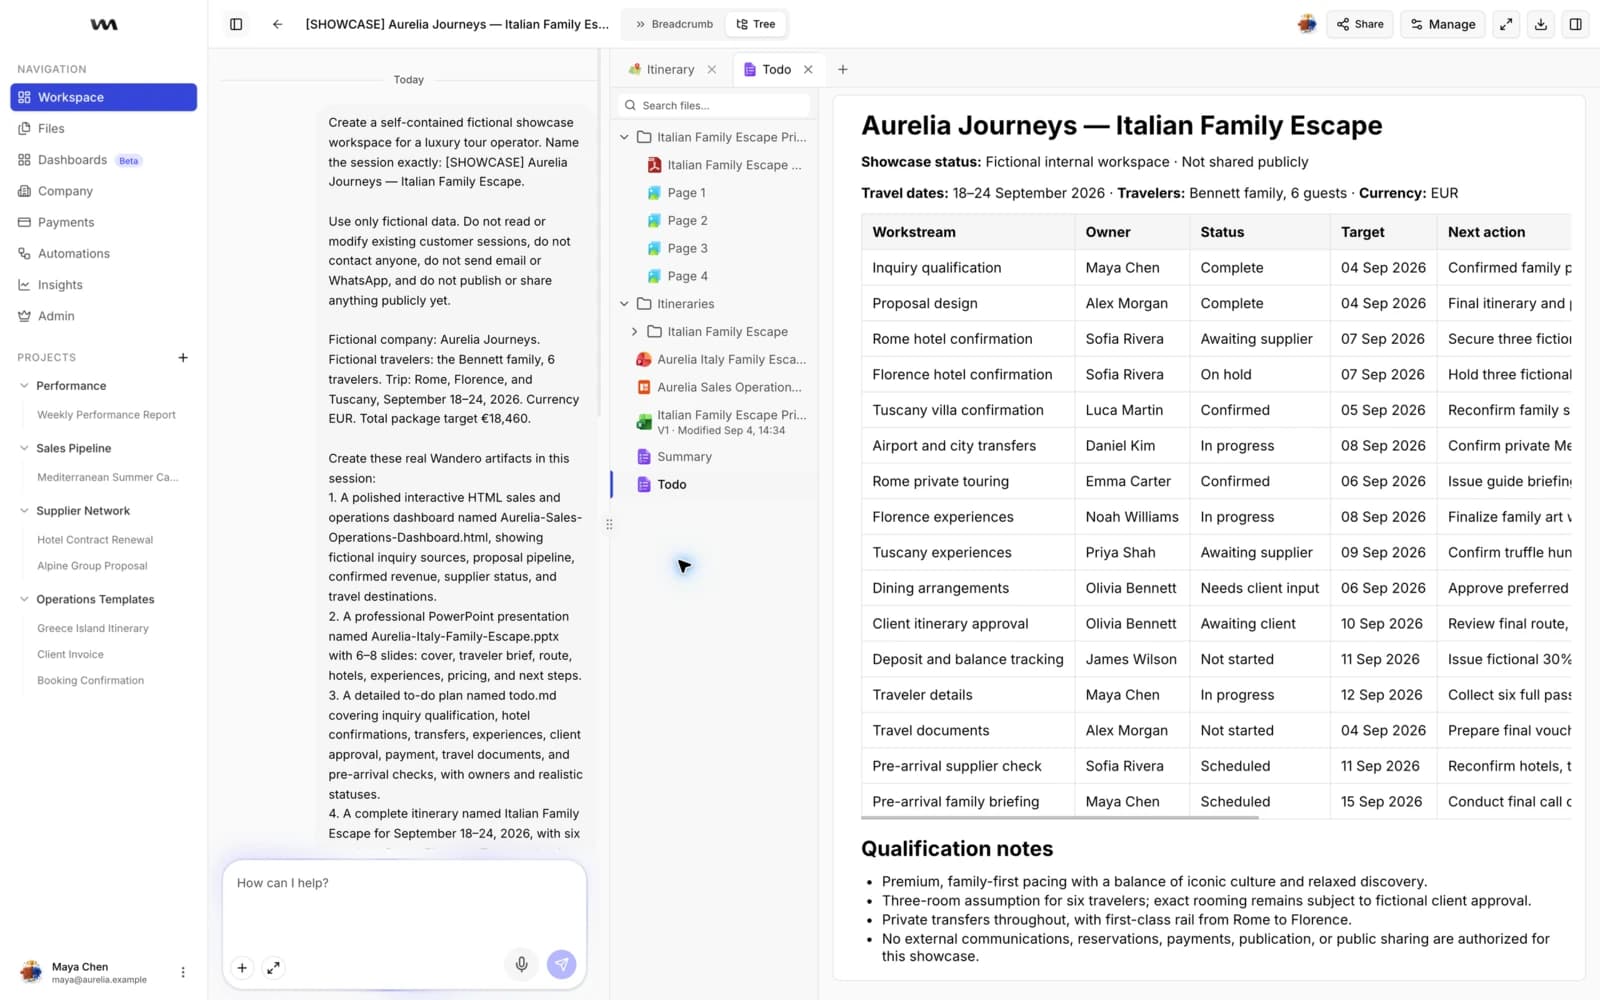Open Alpine Group Proposal

click(x=92, y=566)
